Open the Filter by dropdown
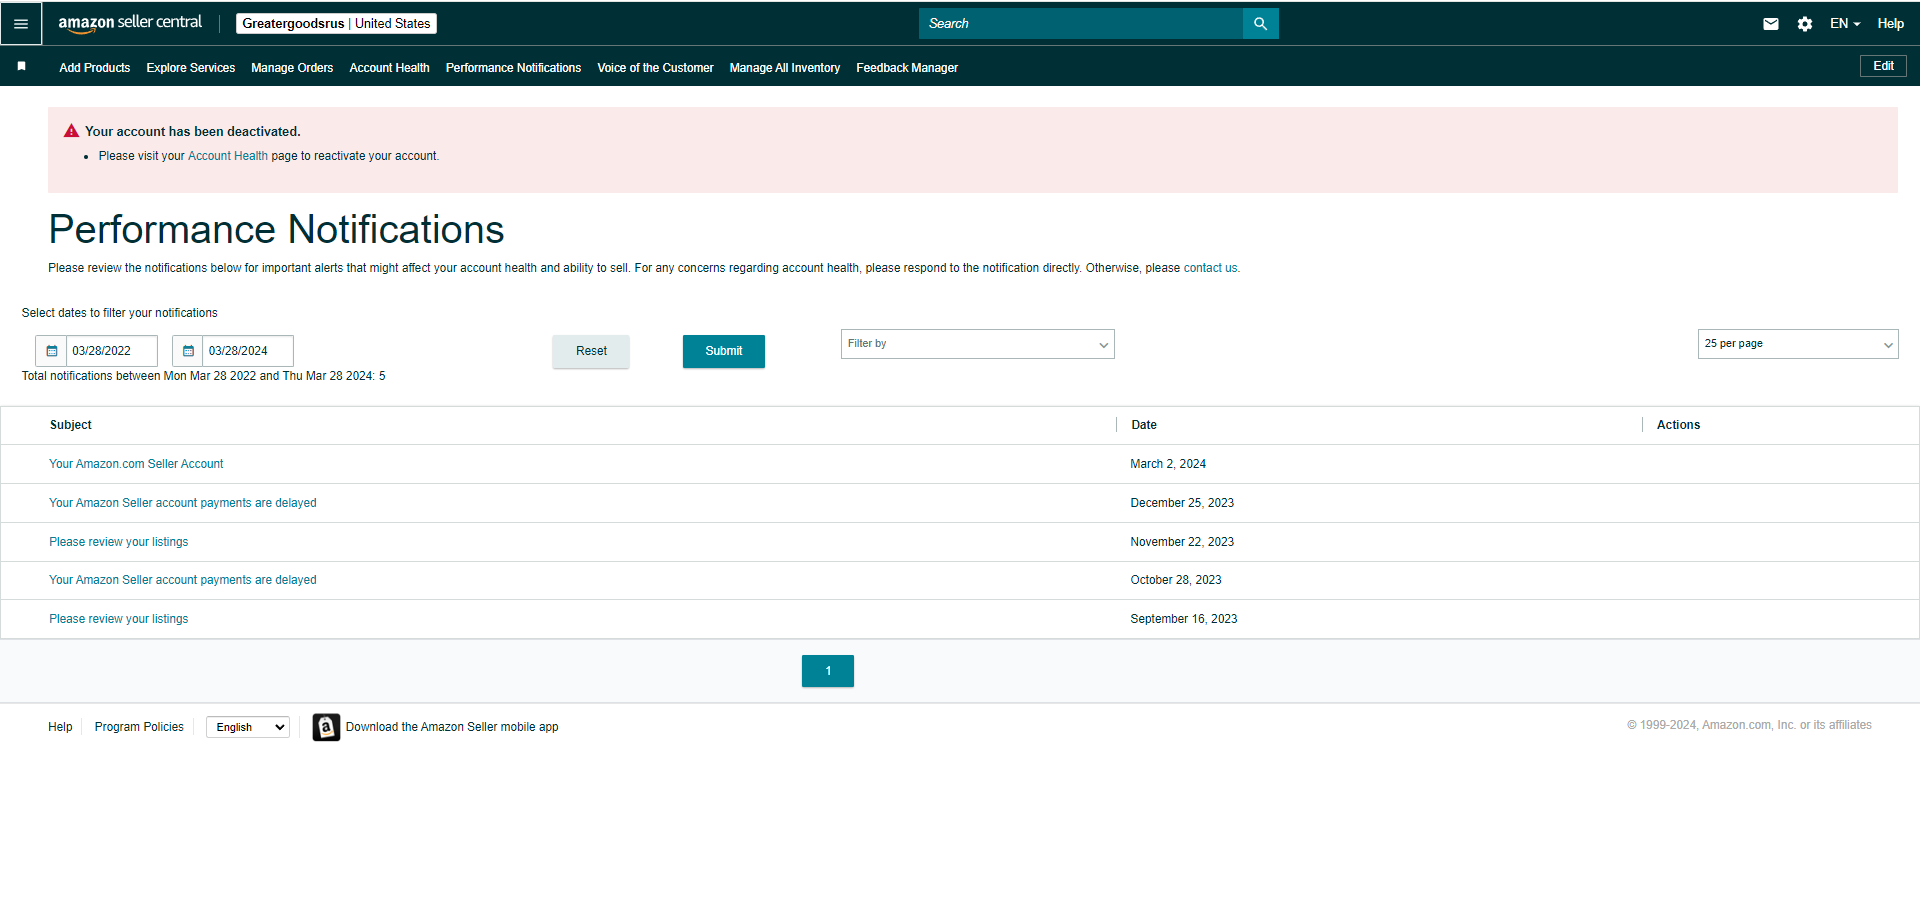 pos(978,344)
